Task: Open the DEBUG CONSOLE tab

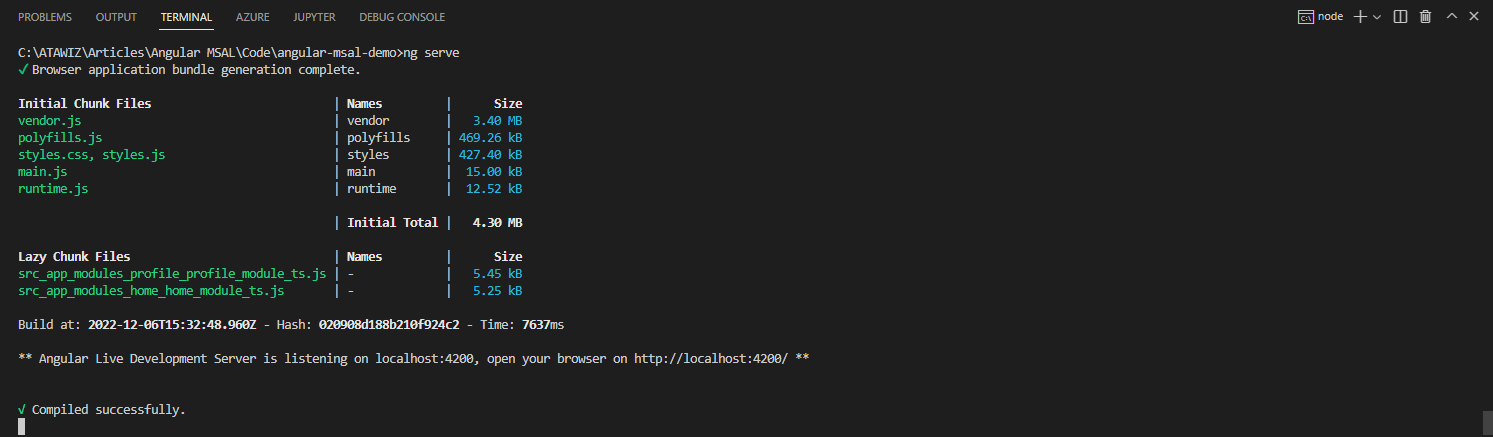Action: click(x=402, y=17)
